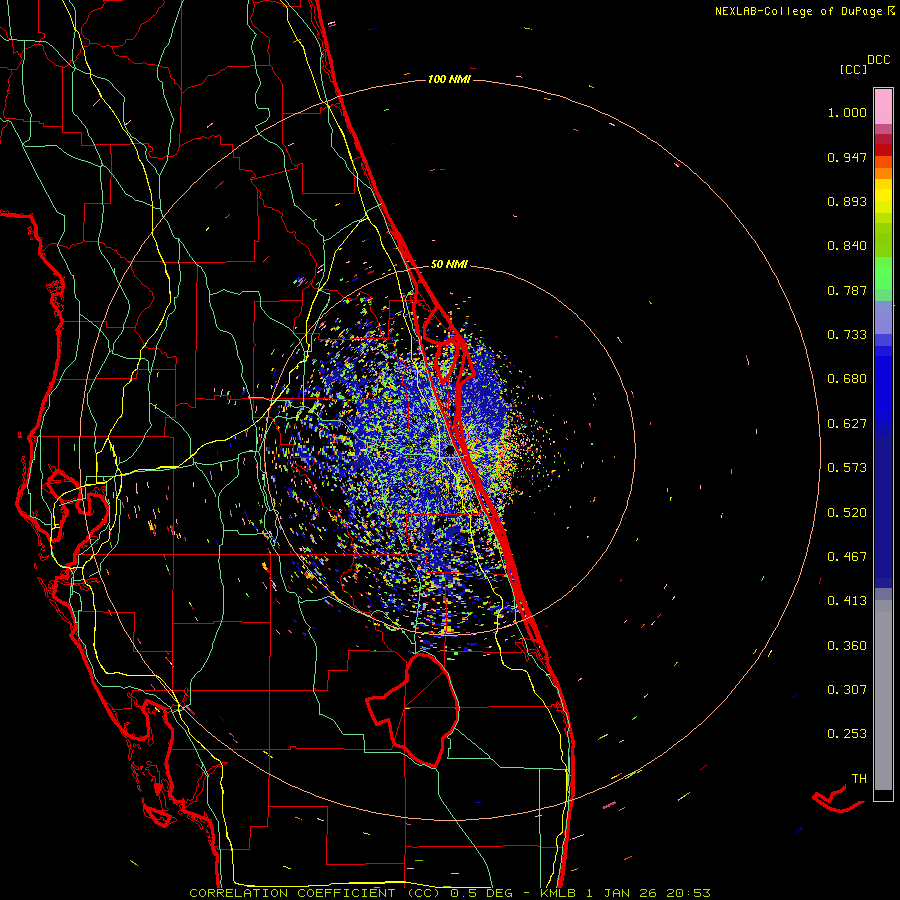Click the pink top color of the scale
This screenshot has width=900, height=900.
click(x=883, y=107)
